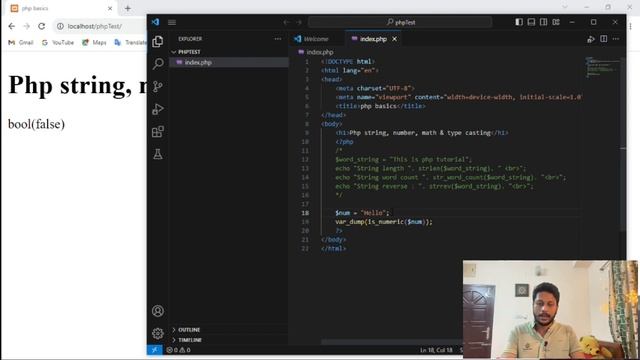The height and width of the screenshot is (360, 640).
Task: Open the Testing flask icon
Action: coord(158,154)
